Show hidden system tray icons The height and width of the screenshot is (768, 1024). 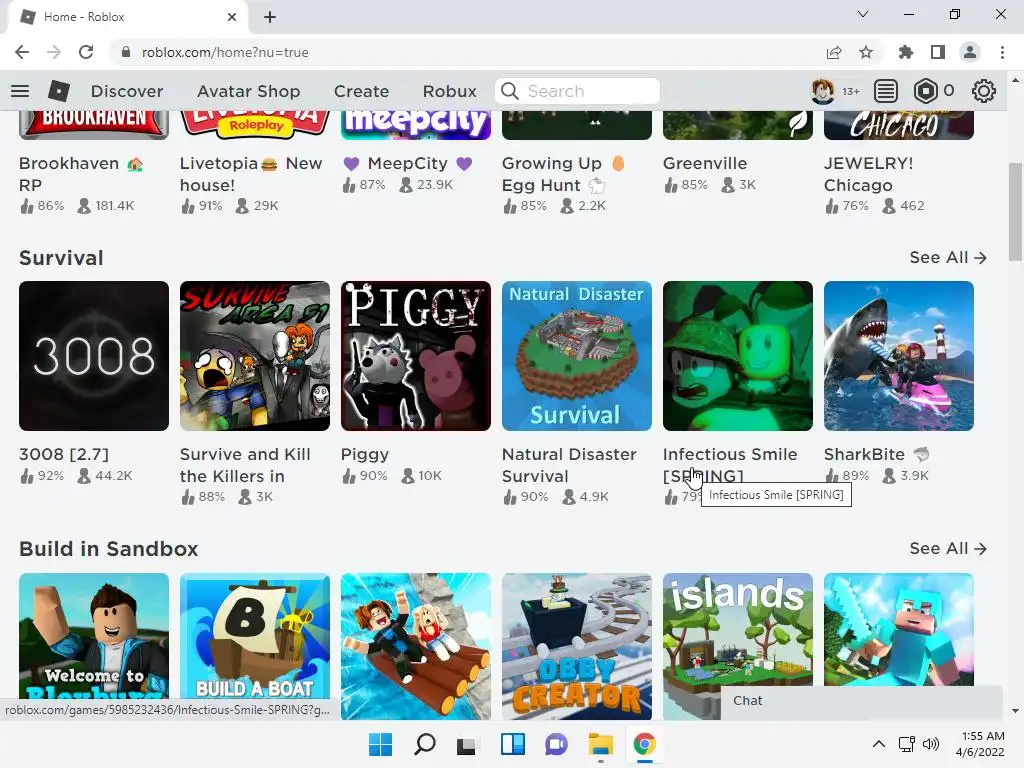click(x=879, y=744)
